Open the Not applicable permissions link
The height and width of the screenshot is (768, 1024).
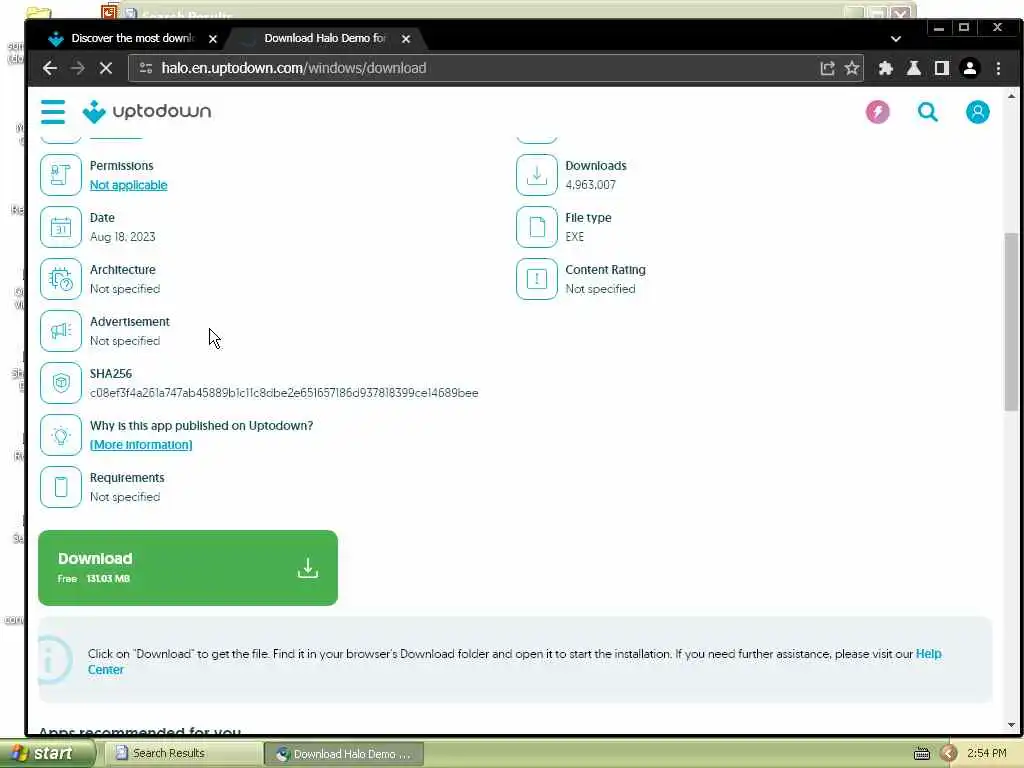(x=129, y=185)
